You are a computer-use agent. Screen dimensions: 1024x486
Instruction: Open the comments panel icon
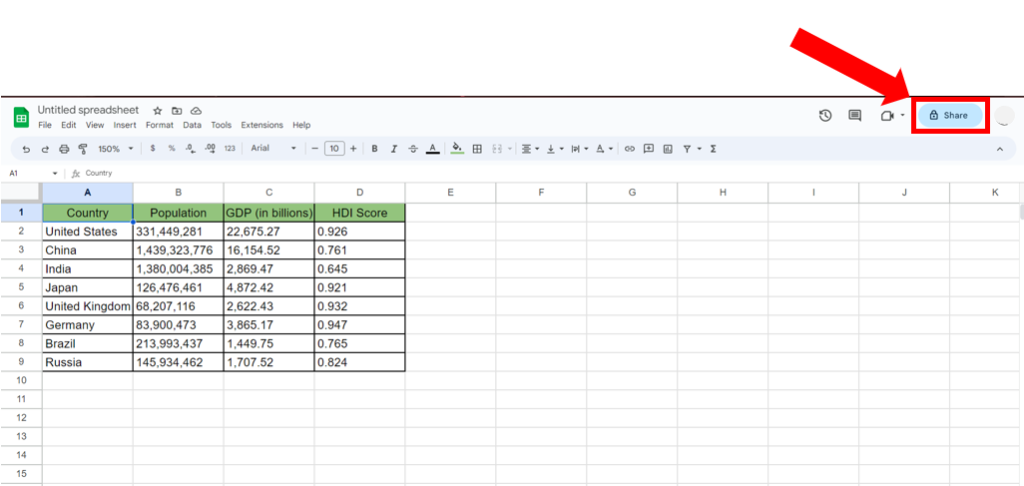click(x=855, y=115)
